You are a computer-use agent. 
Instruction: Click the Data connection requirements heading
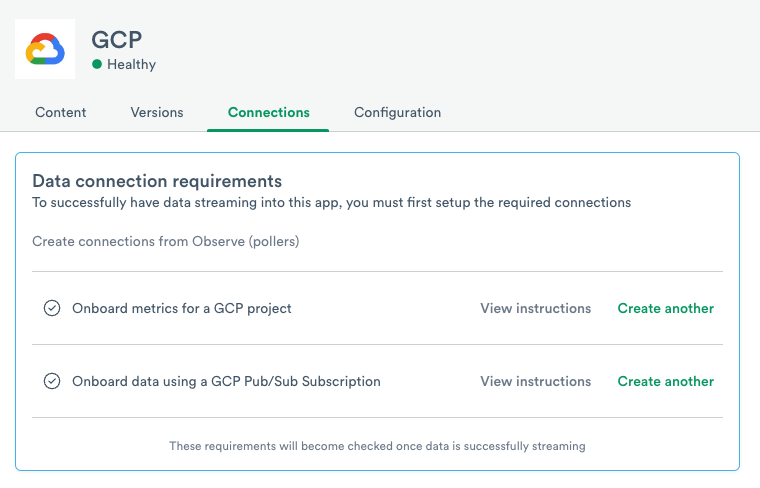[157, 181]
